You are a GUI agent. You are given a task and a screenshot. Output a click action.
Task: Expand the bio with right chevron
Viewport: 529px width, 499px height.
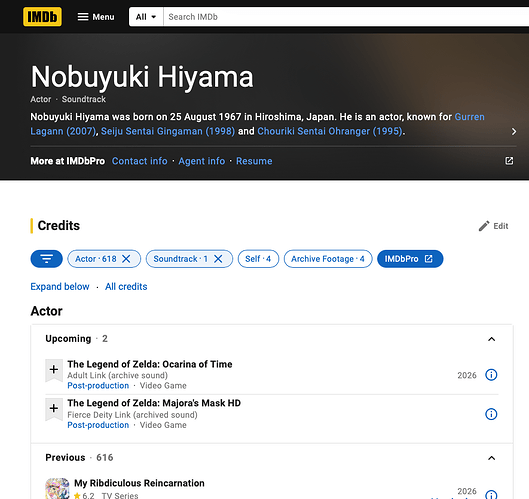pyautogui.click(x=513, y=131)
